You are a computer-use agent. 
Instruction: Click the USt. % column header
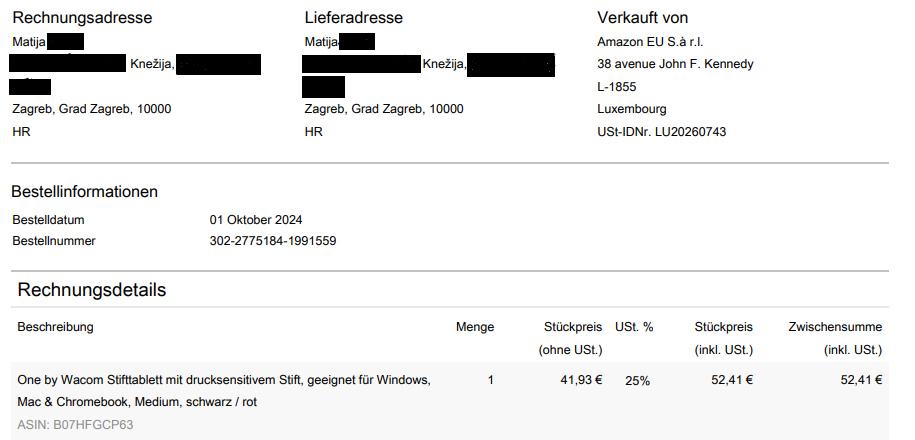point(634,327)
